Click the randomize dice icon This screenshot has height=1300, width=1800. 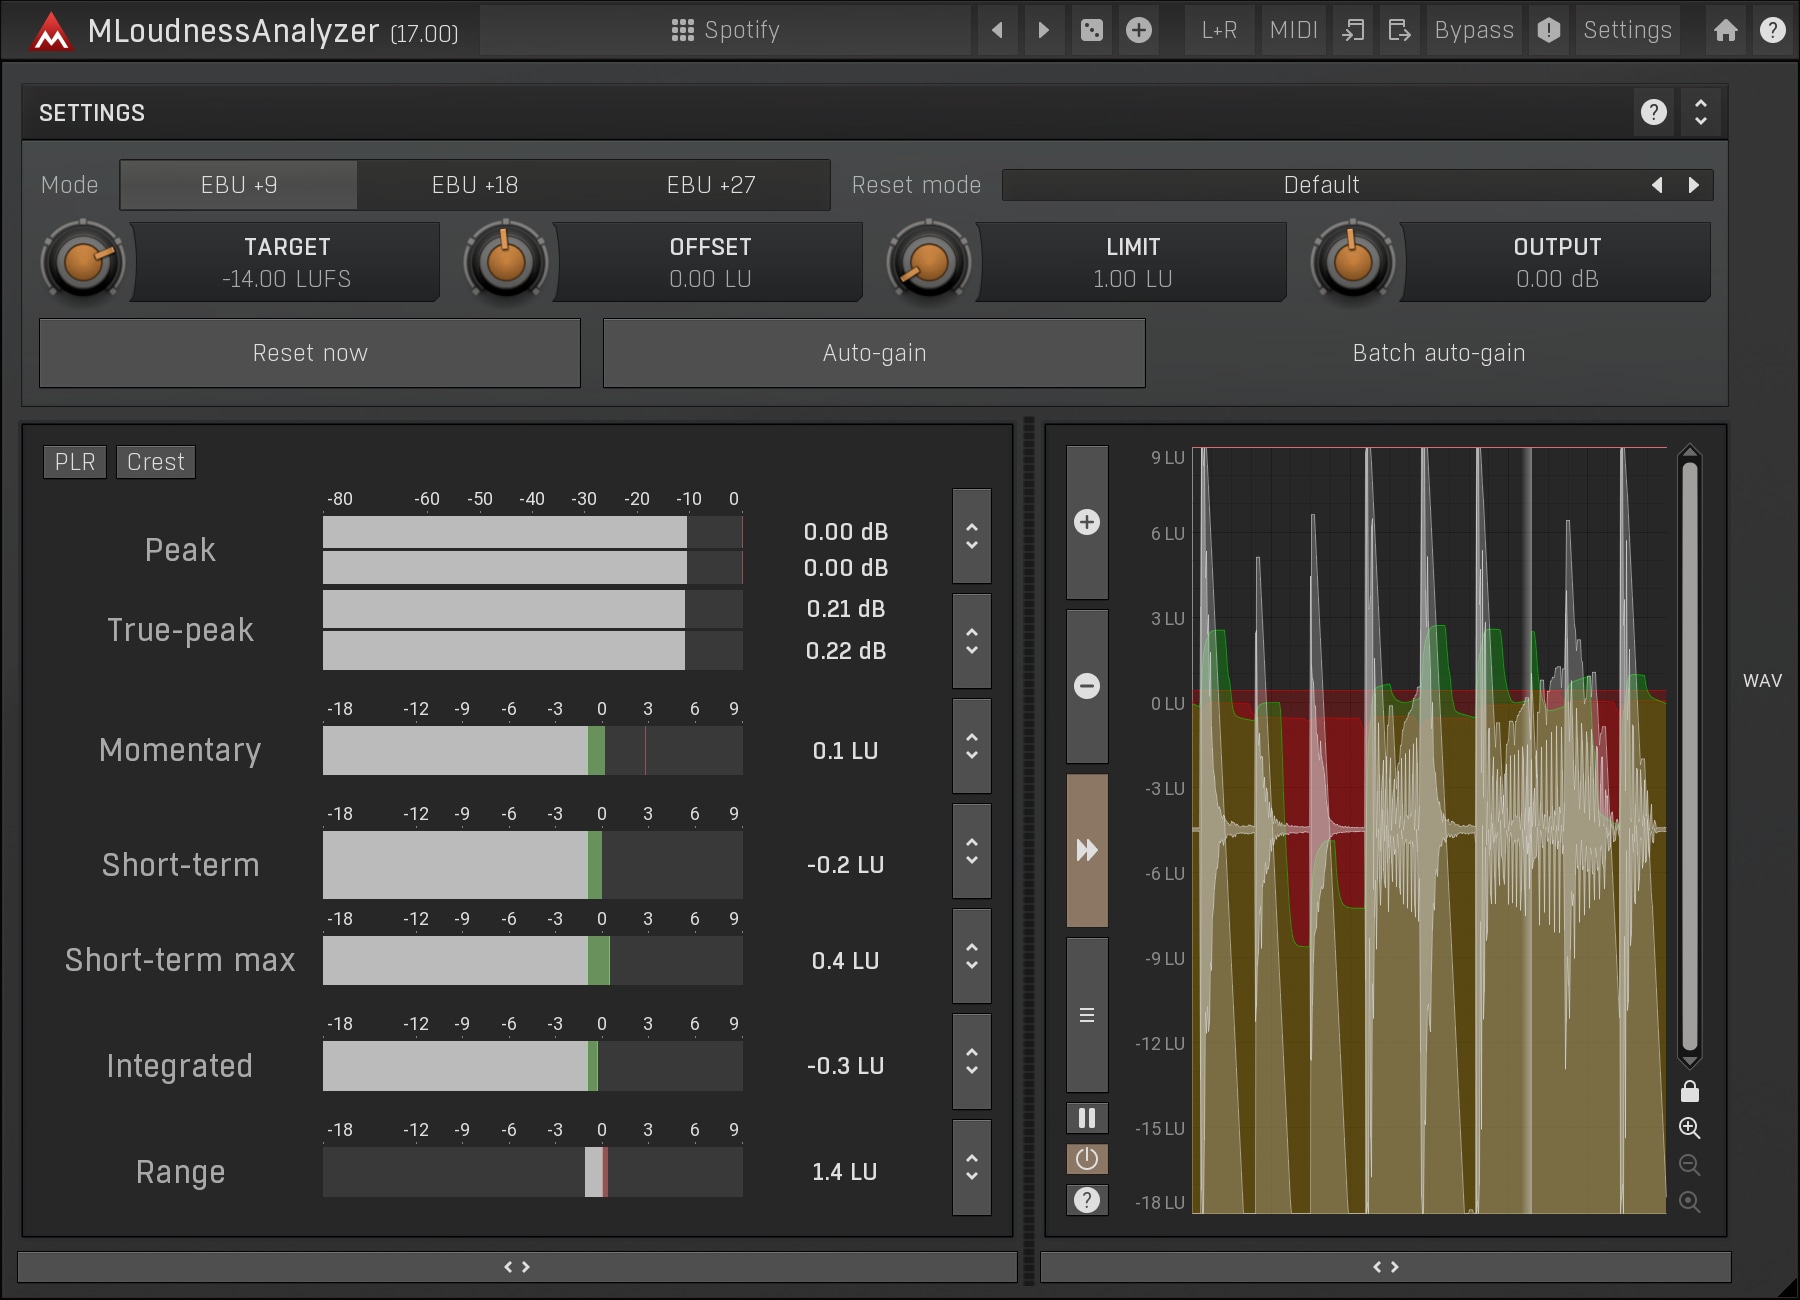tap(1091, 30)
